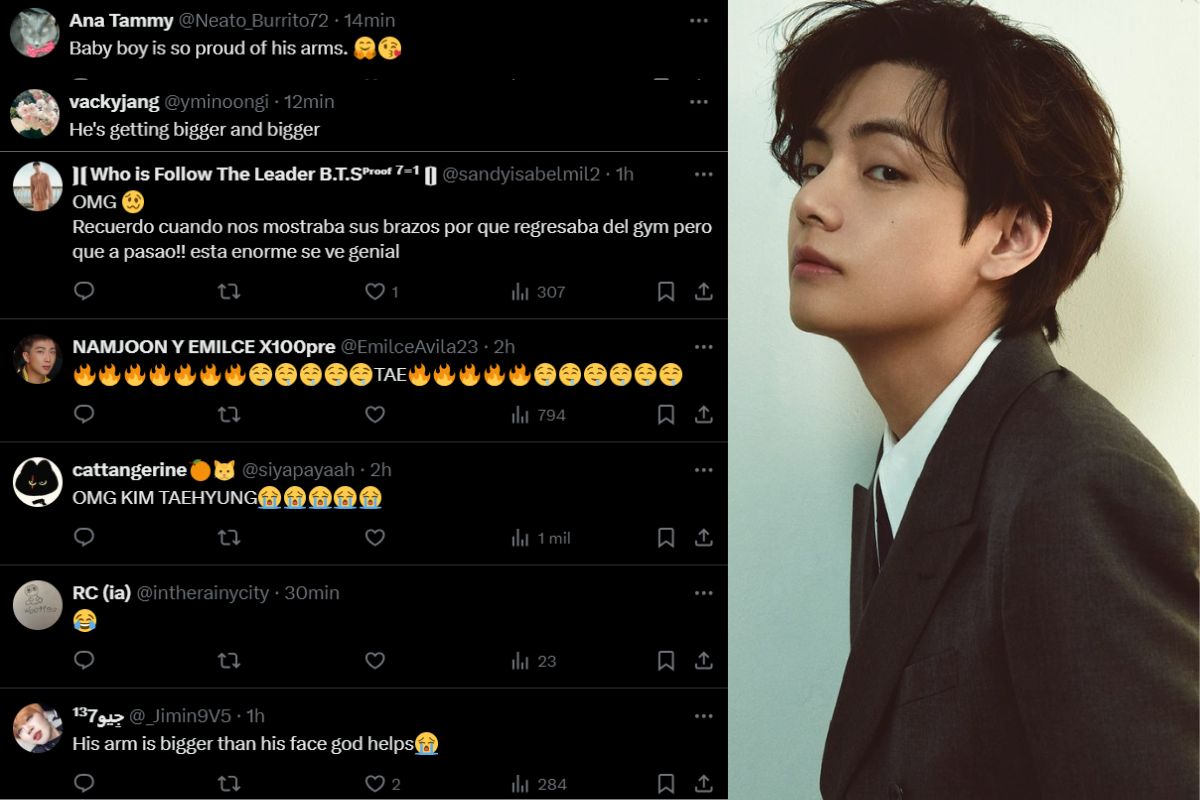The height and width of the screenshot is (800, 1200).
Task: Bookmark the RC (ia) tweet
Action: point(666,661)
